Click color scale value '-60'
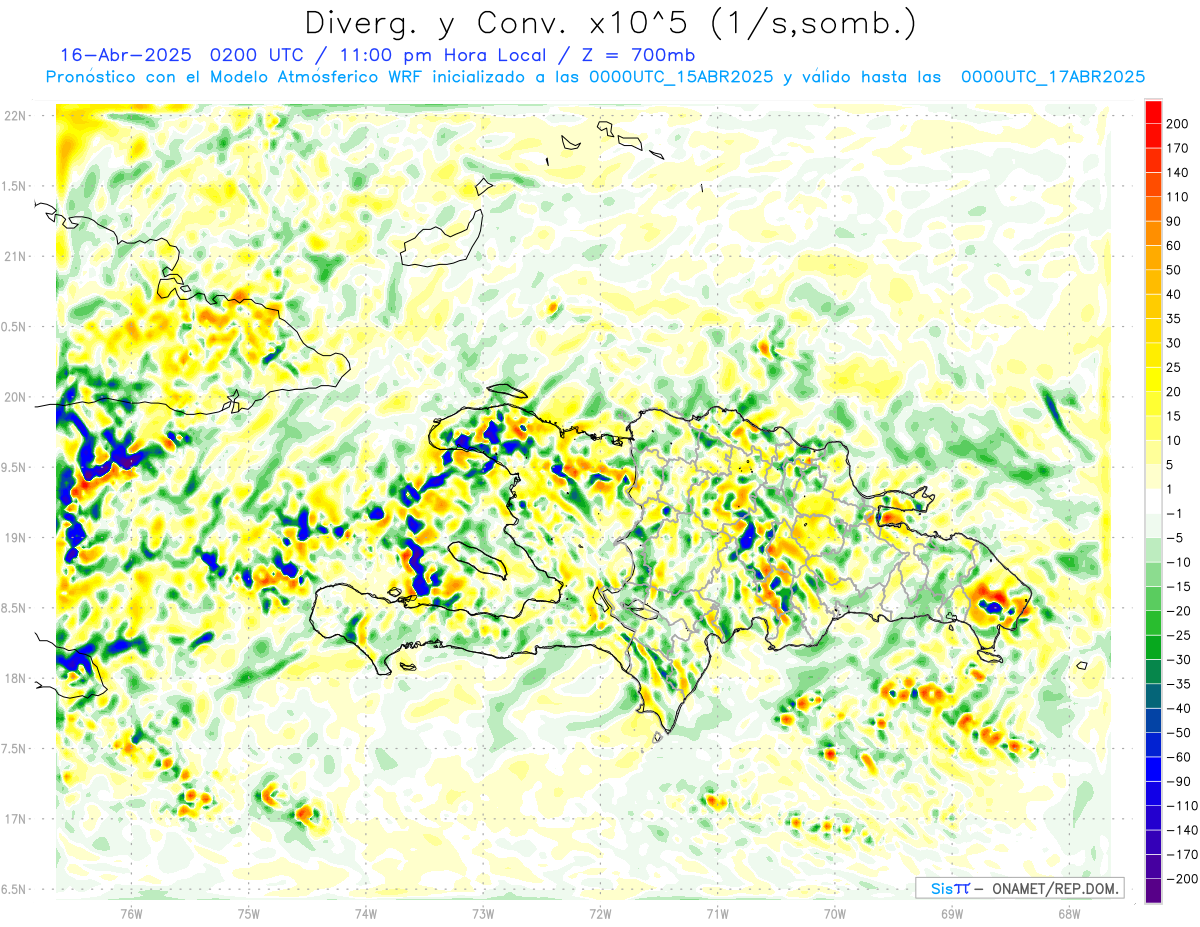The image size is (1200, 927). click(x=1178, y=757)
